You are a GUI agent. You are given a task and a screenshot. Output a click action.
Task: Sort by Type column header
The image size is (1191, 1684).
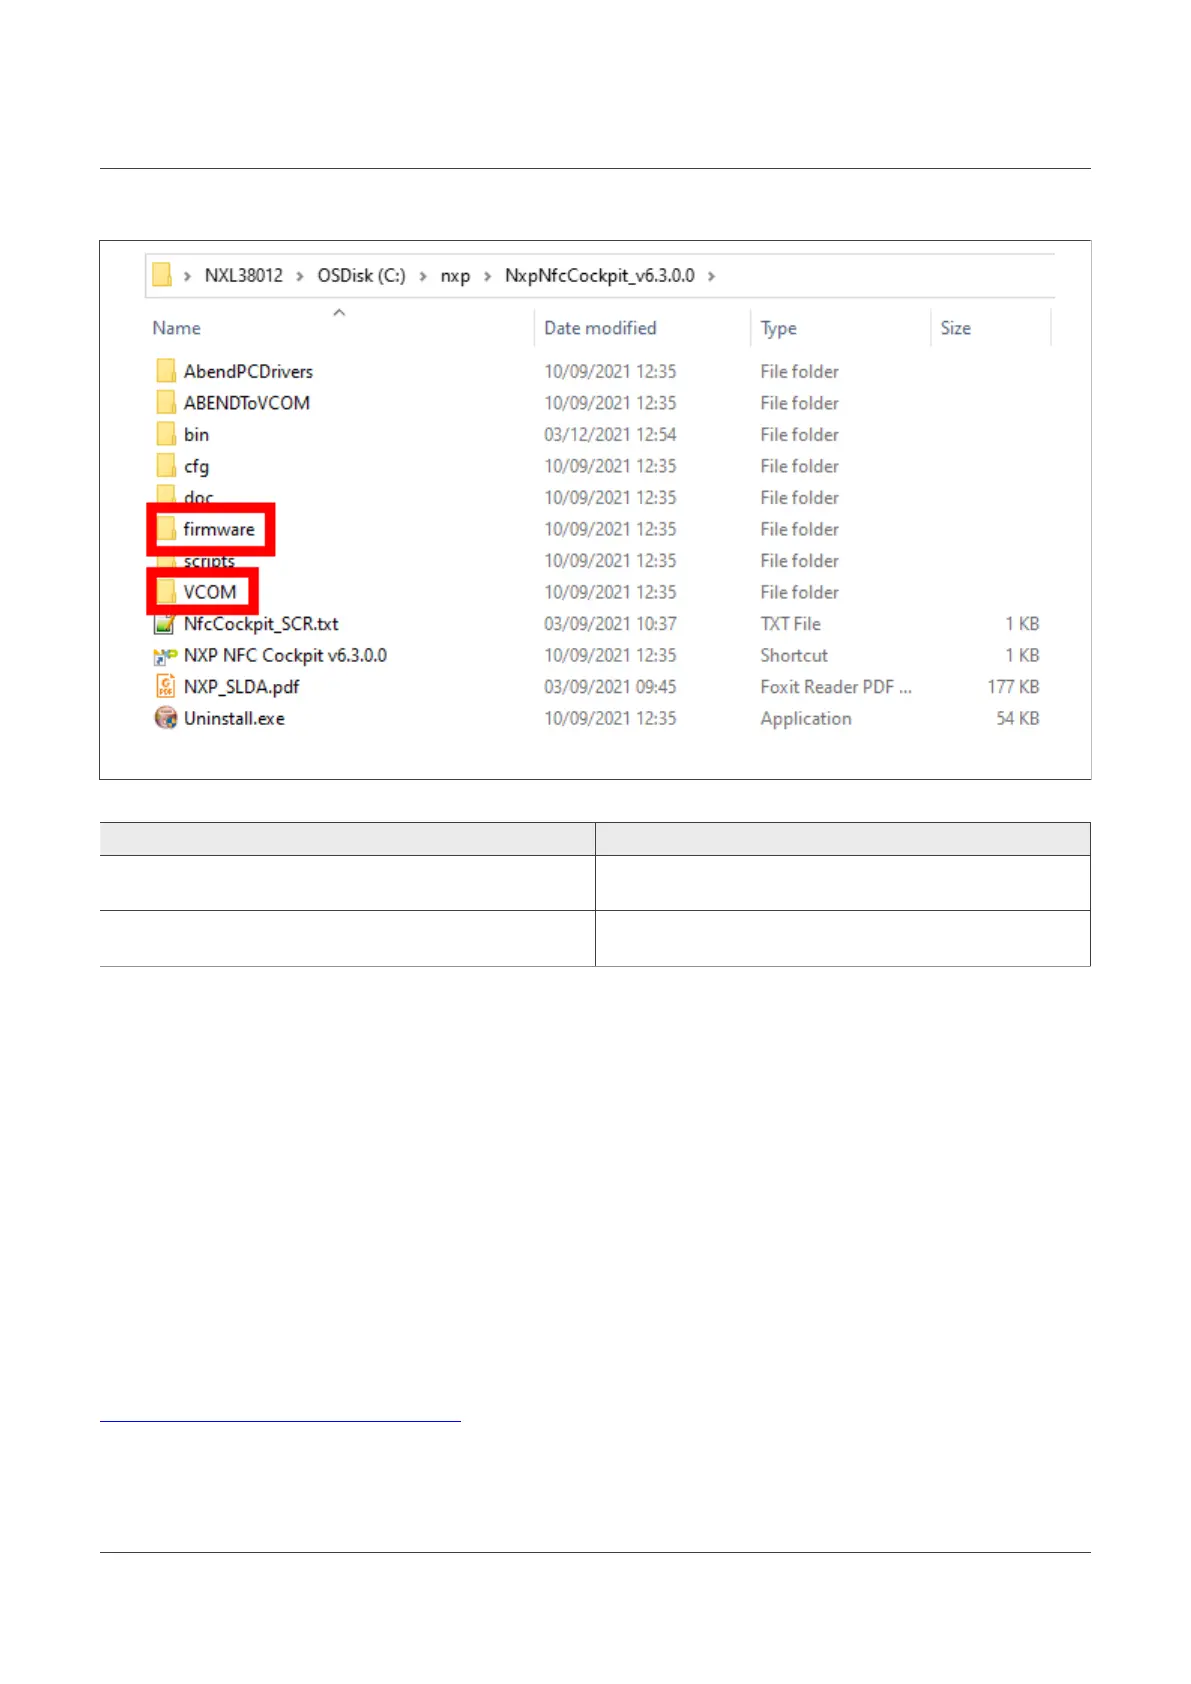[778, 328]
